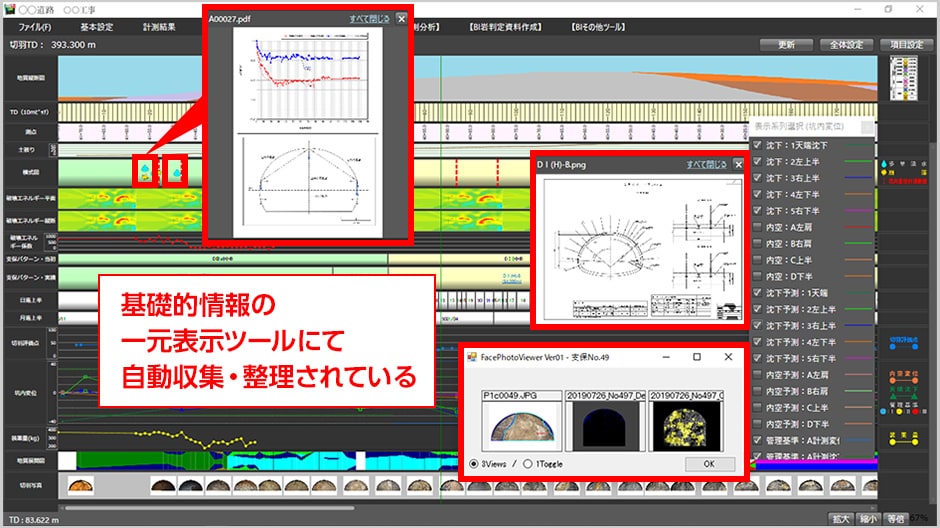This screenshot has width=940, height=528.
Task: Click the TD : 83.622 m status text
Action: click(x=34, y=520)
